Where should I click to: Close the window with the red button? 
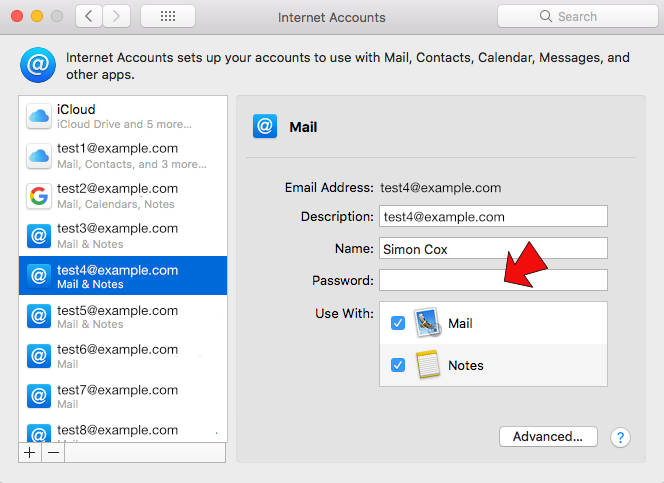[x=17, y=16]
